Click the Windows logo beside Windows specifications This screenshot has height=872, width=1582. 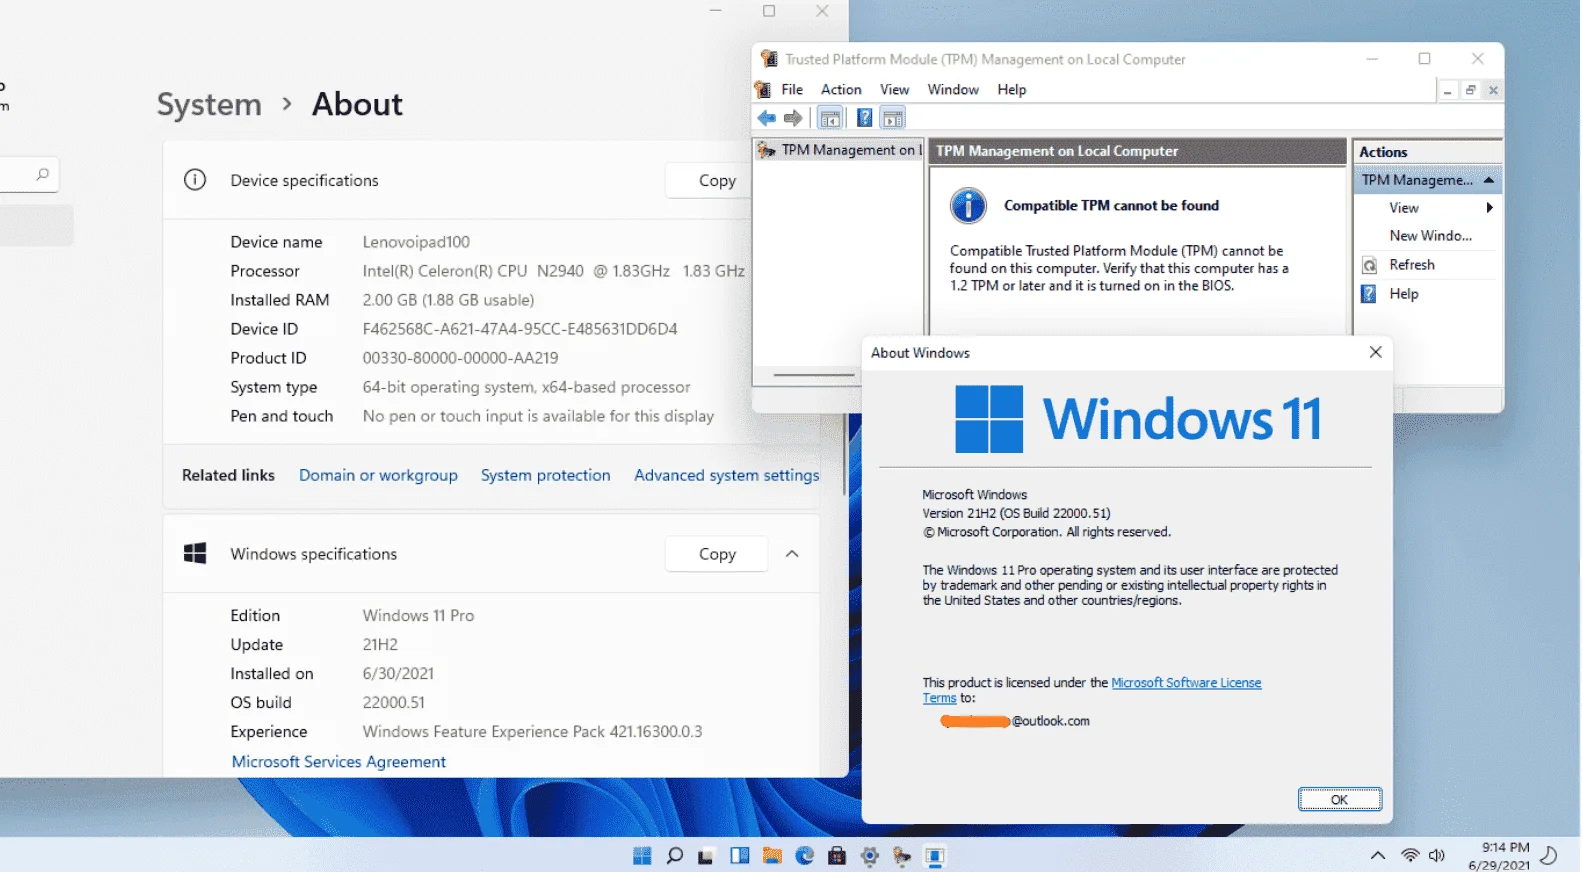[195, 553]
